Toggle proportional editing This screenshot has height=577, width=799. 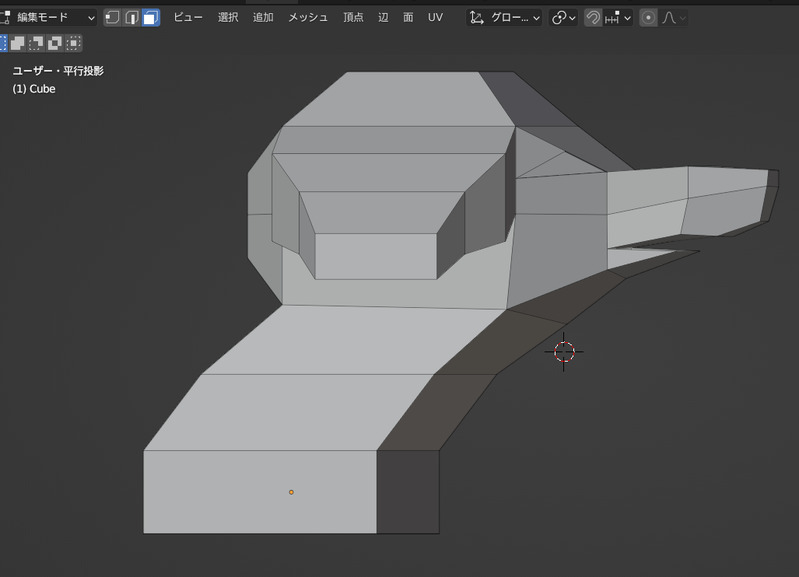(x=648, y=17)
